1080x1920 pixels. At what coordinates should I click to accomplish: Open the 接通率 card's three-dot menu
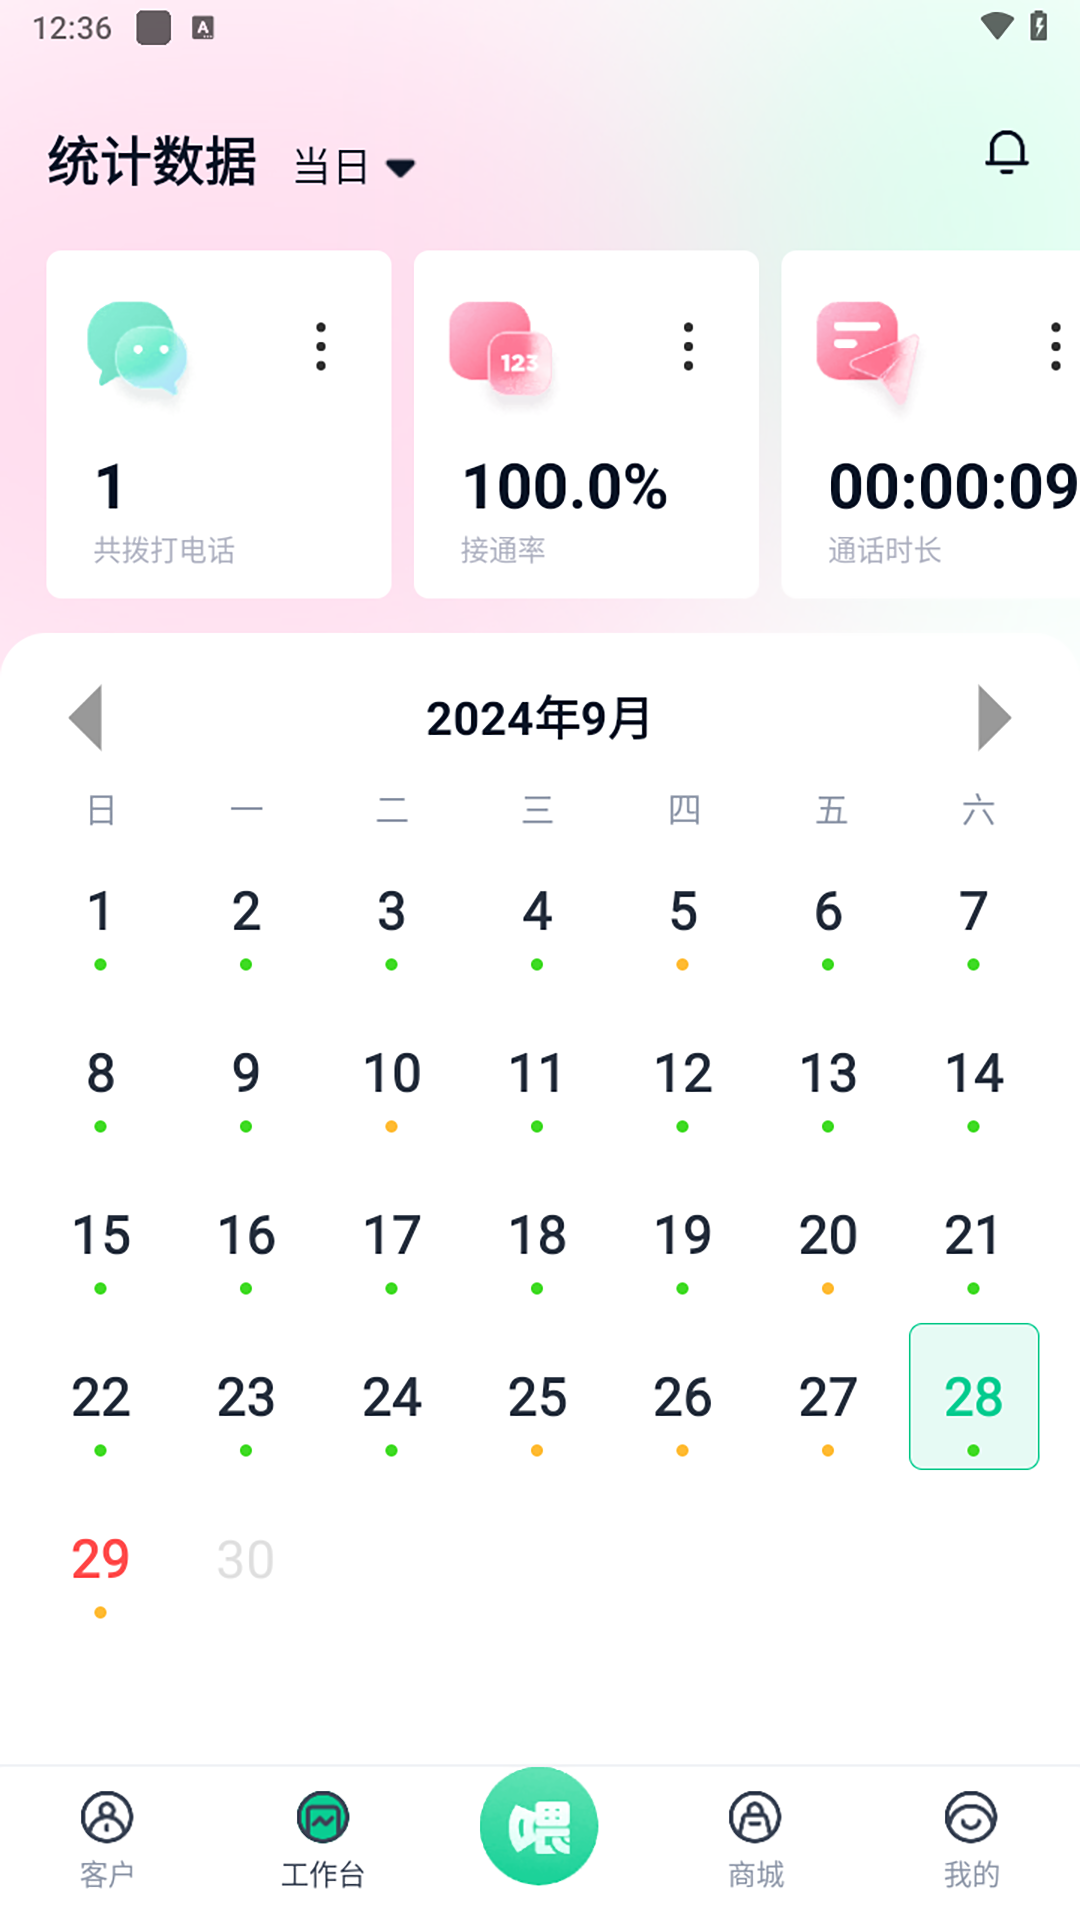point(688,347)
